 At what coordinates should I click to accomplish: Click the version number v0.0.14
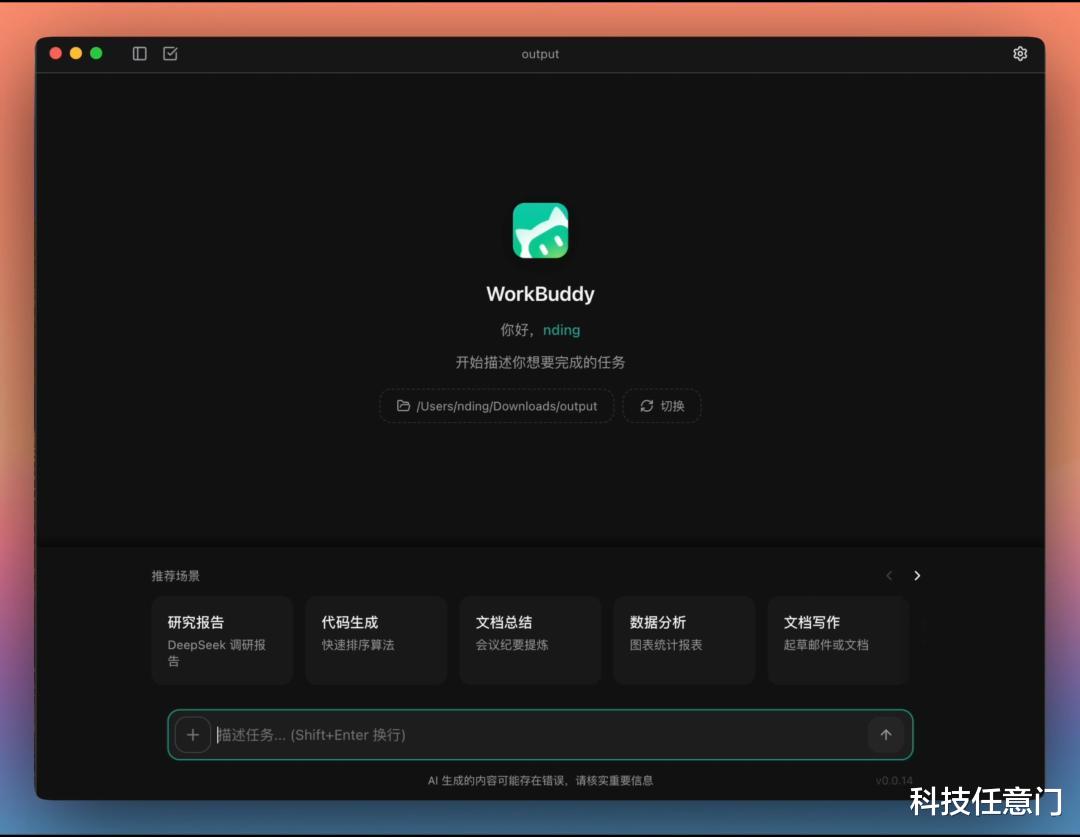pyautogui.click(x=893, y=781)
